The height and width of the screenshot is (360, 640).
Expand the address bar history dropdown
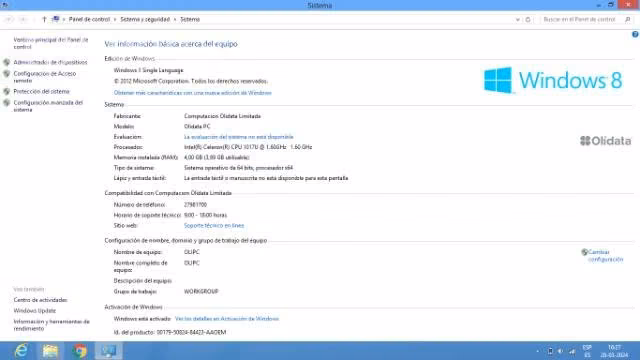[518, 20]
